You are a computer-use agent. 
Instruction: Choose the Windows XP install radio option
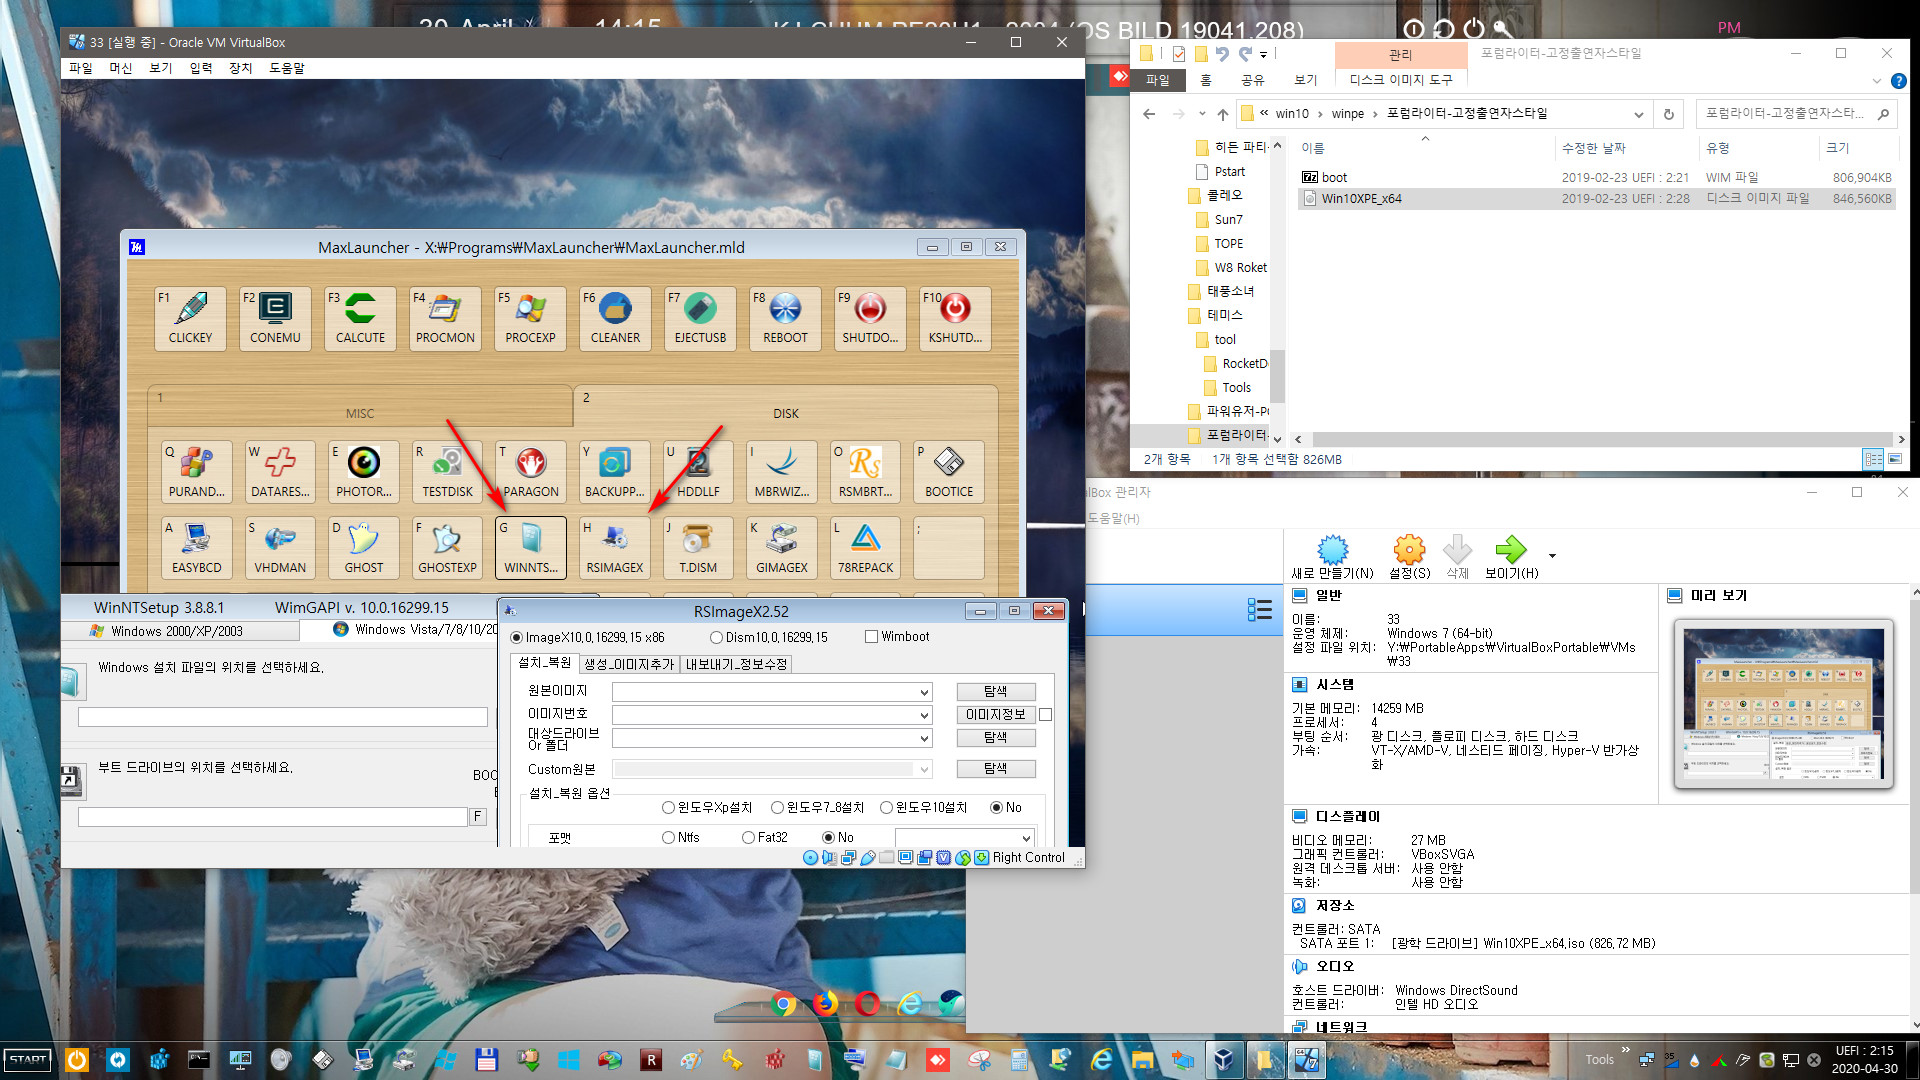(x=668, y=808)
